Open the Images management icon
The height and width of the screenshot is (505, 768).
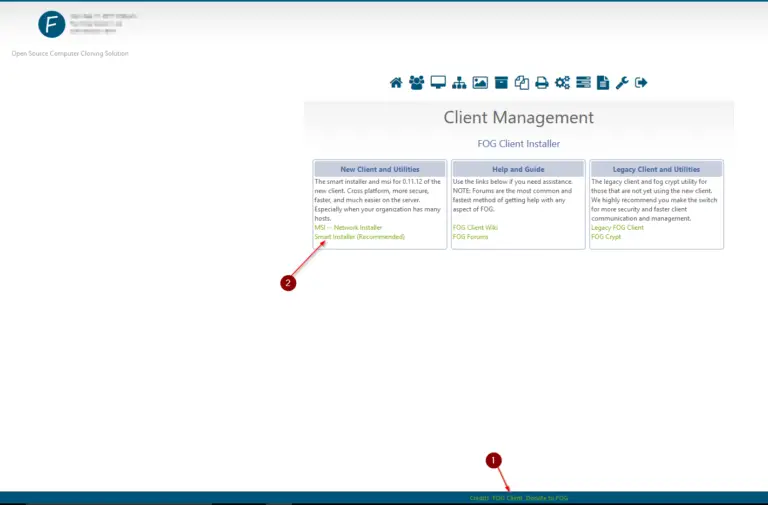[x=480, y=83]
